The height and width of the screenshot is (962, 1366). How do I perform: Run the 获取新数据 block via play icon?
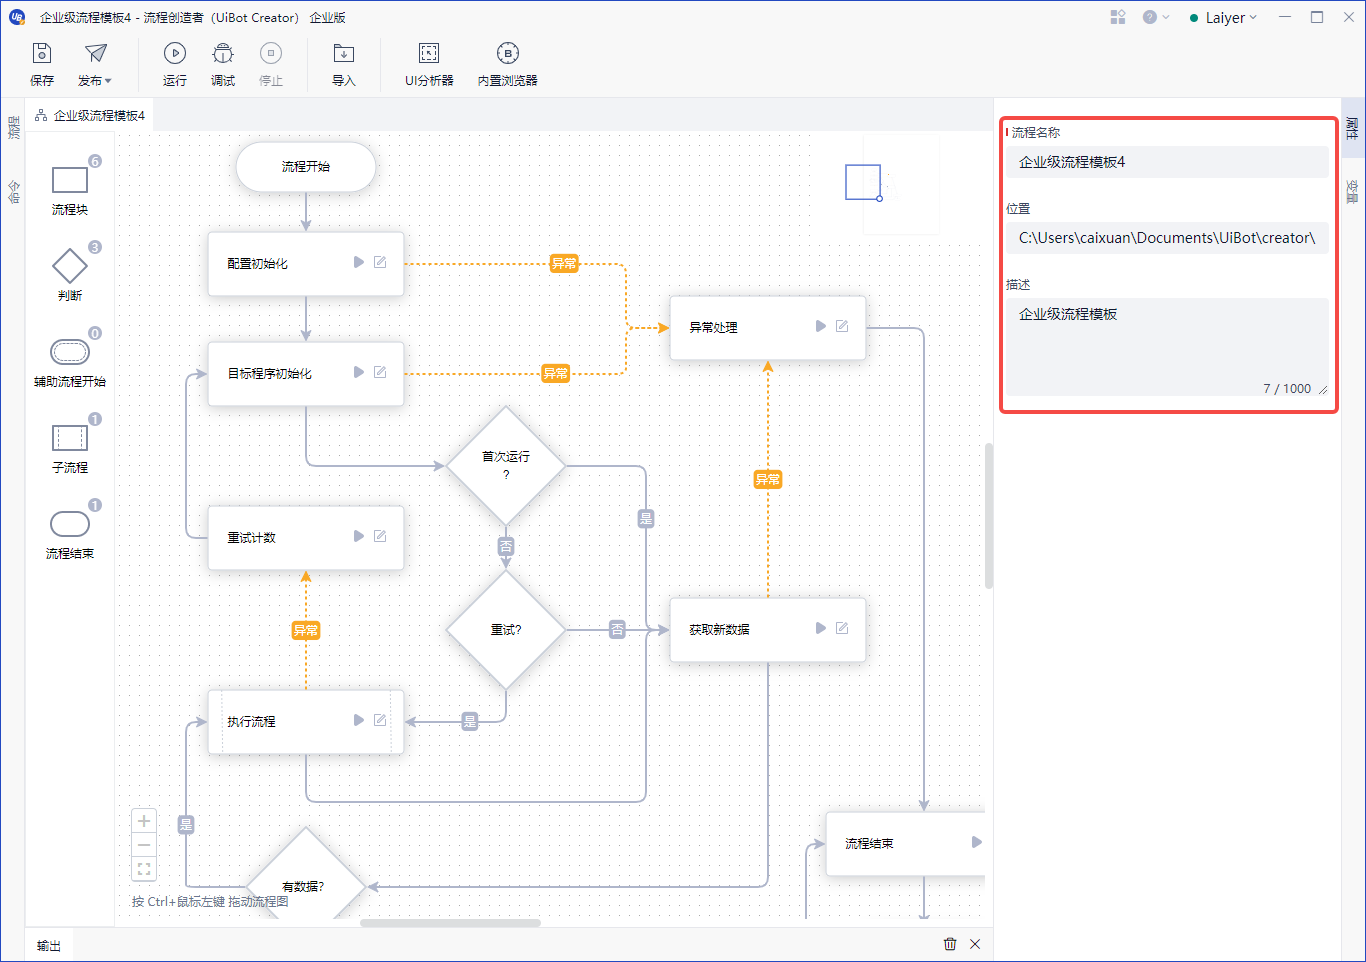pos(821,628)
